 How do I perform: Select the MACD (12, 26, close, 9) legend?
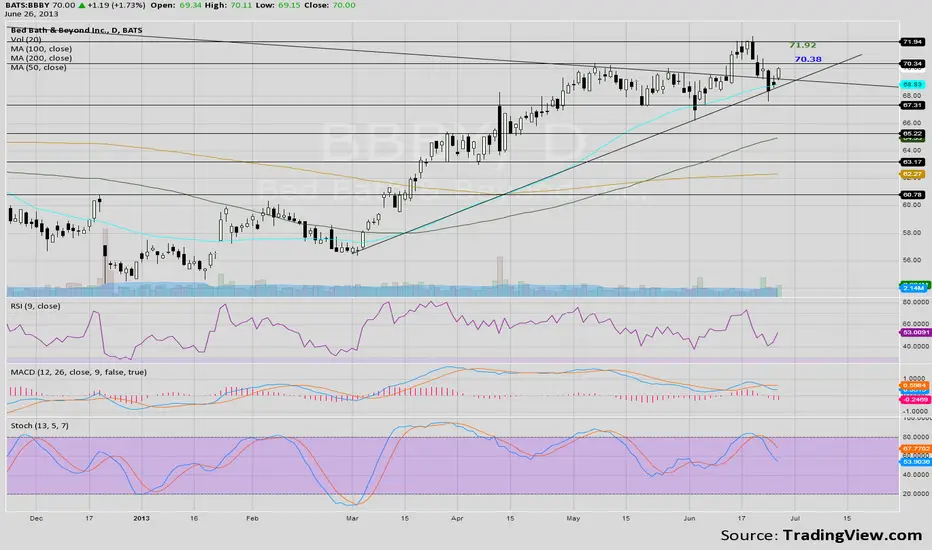78,372
